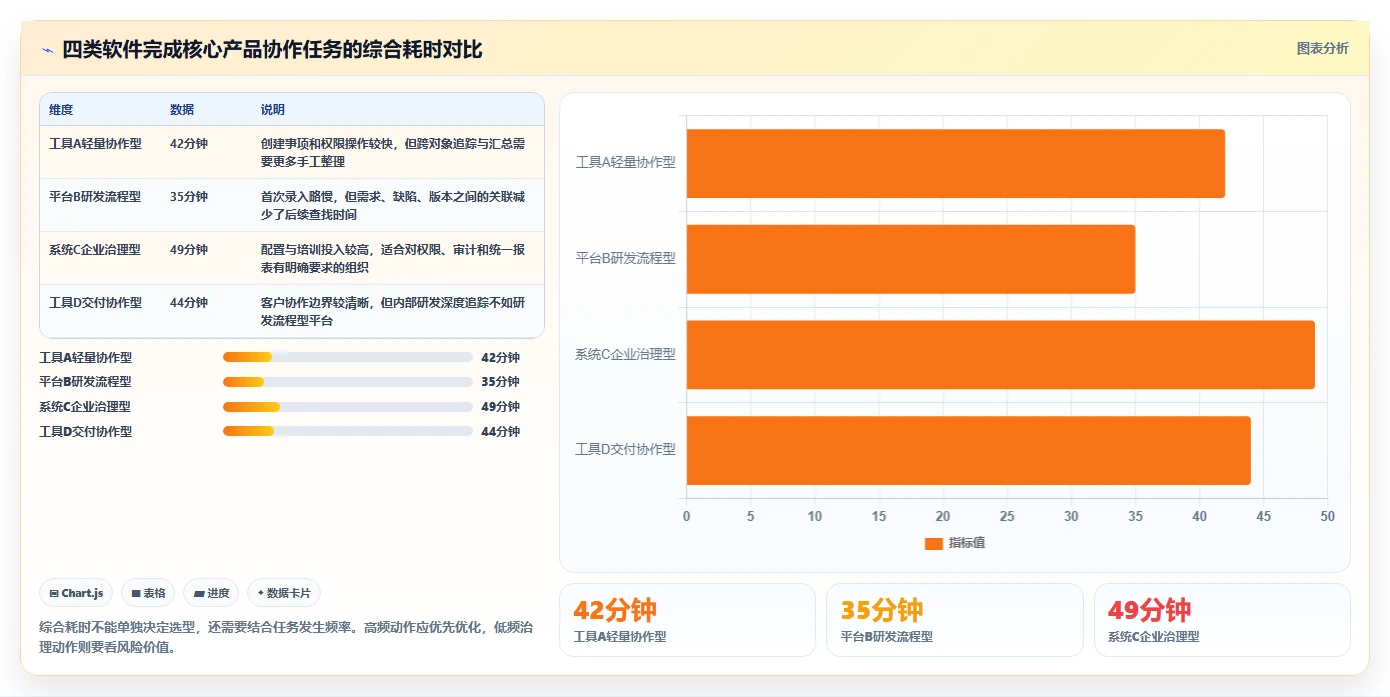Open the orange 42分钟 data card
Viewport: 1390px width, 697px height.
click(687, 620)
